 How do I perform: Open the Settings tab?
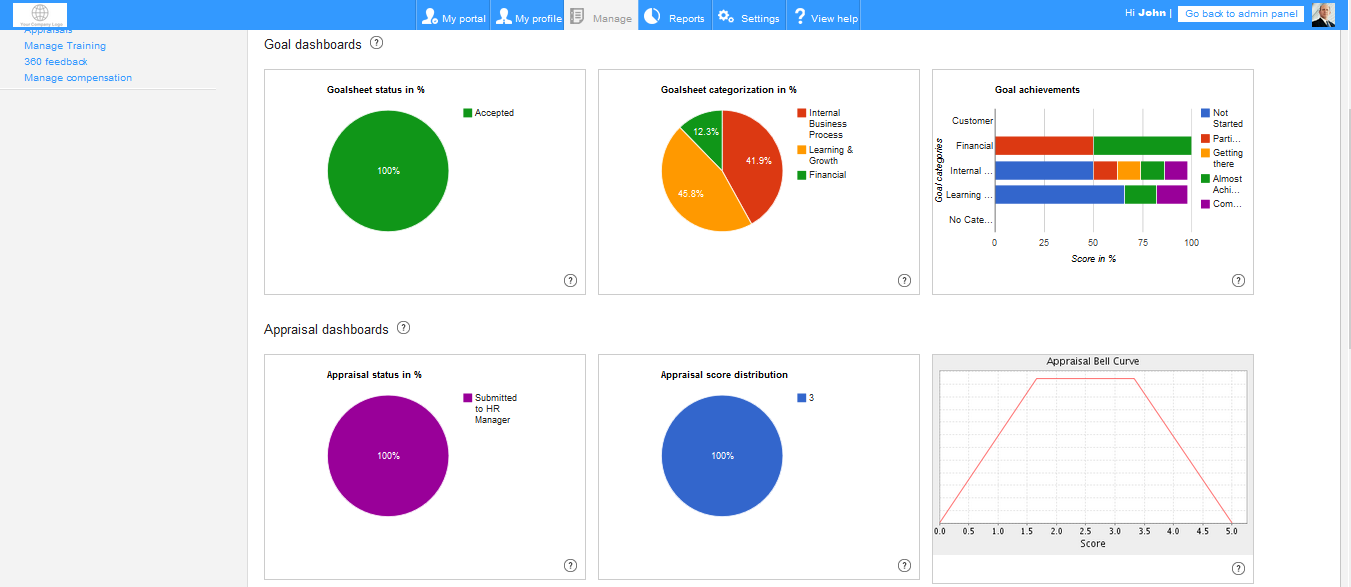749,16
